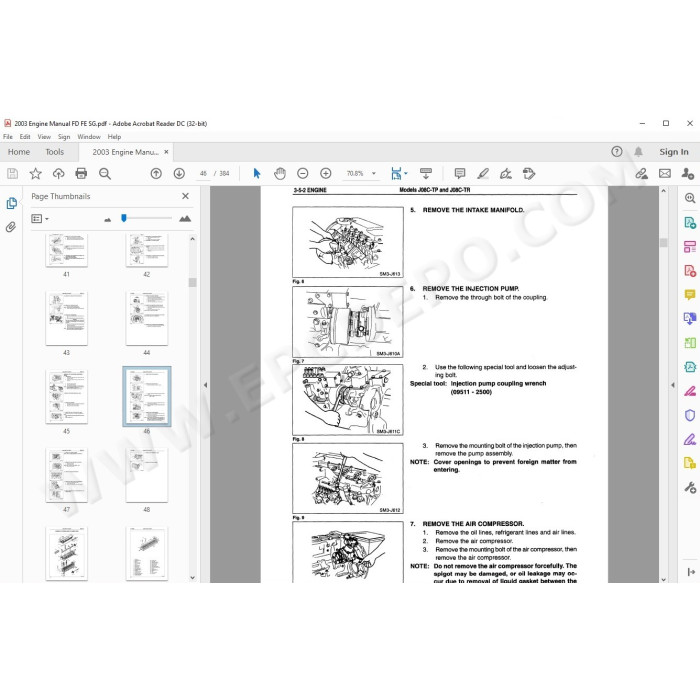Open the Help question mark icon
This screenshot has width=700, height=700.
point(617,152)
